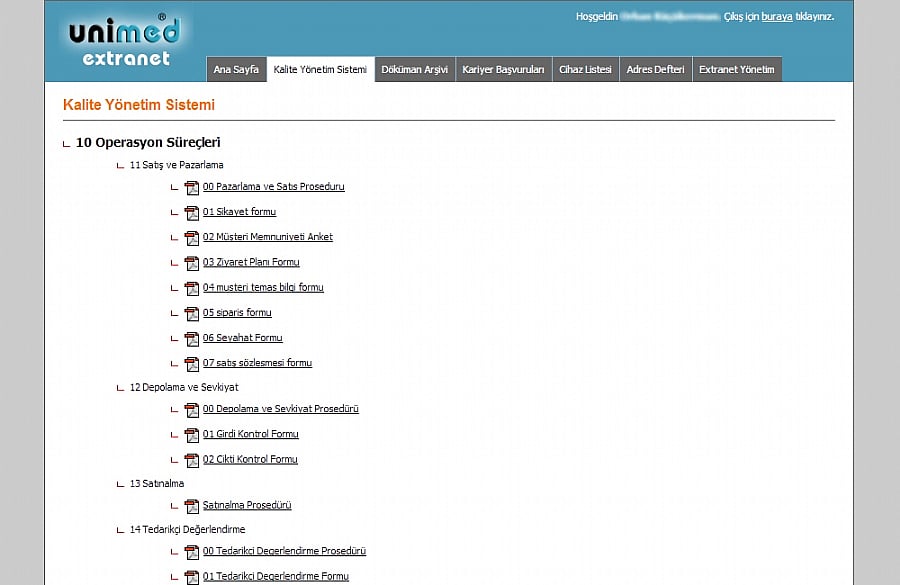Click PDF icon beside 00 Pazarlama ve Satış Proseduru
Viewport: 900px width, 585px height.
[x=192, y=188]
